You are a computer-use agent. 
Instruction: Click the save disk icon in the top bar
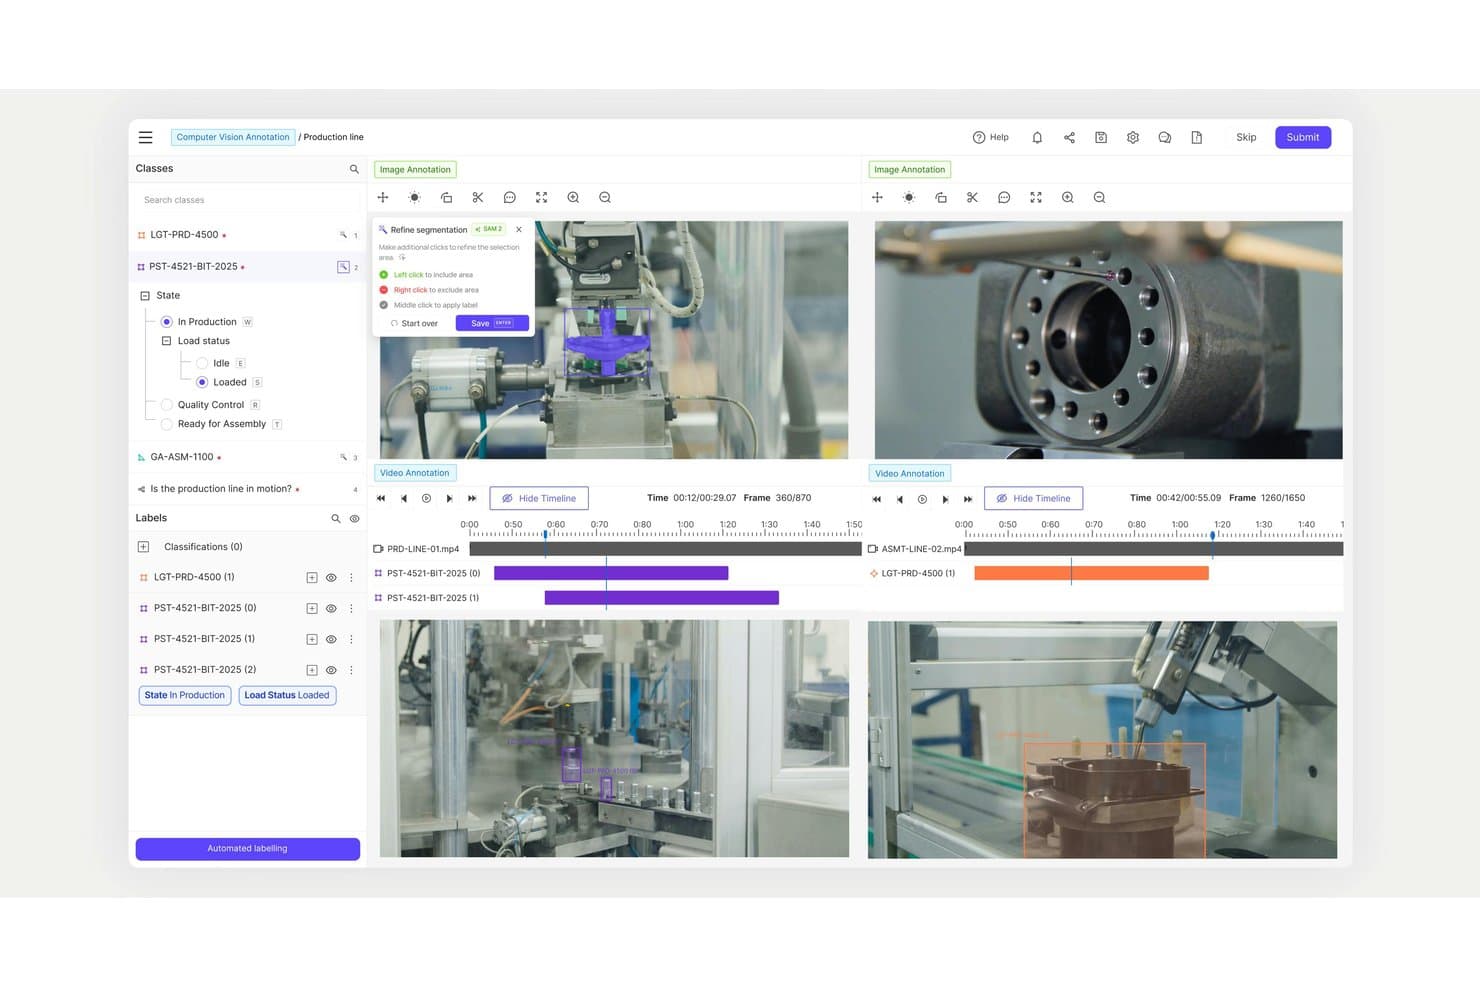tap(1101, 137)
